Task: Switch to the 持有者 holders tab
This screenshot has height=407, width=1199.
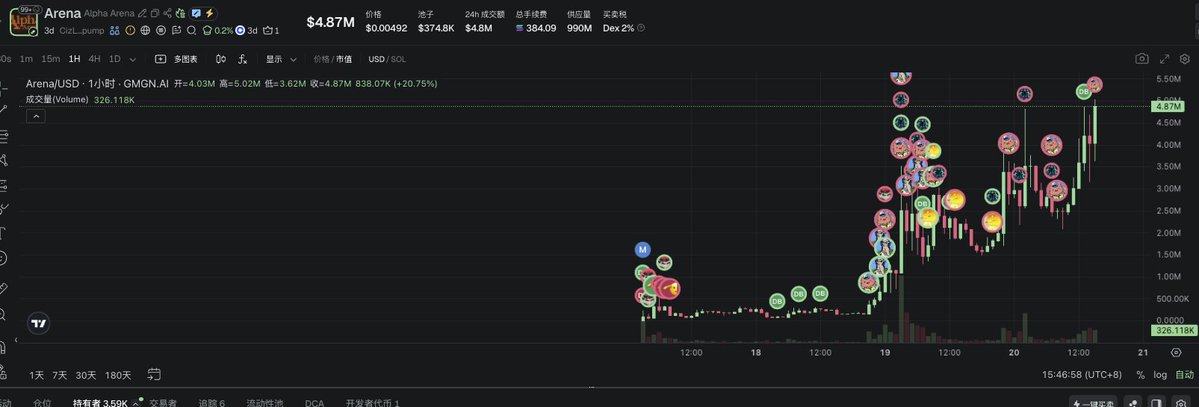Action: coord(99,402)
